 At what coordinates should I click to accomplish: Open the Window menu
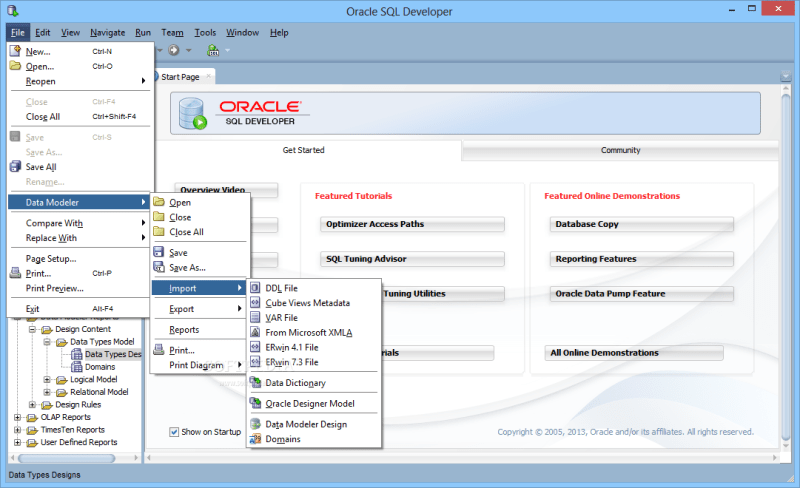[x=242, y=33]
